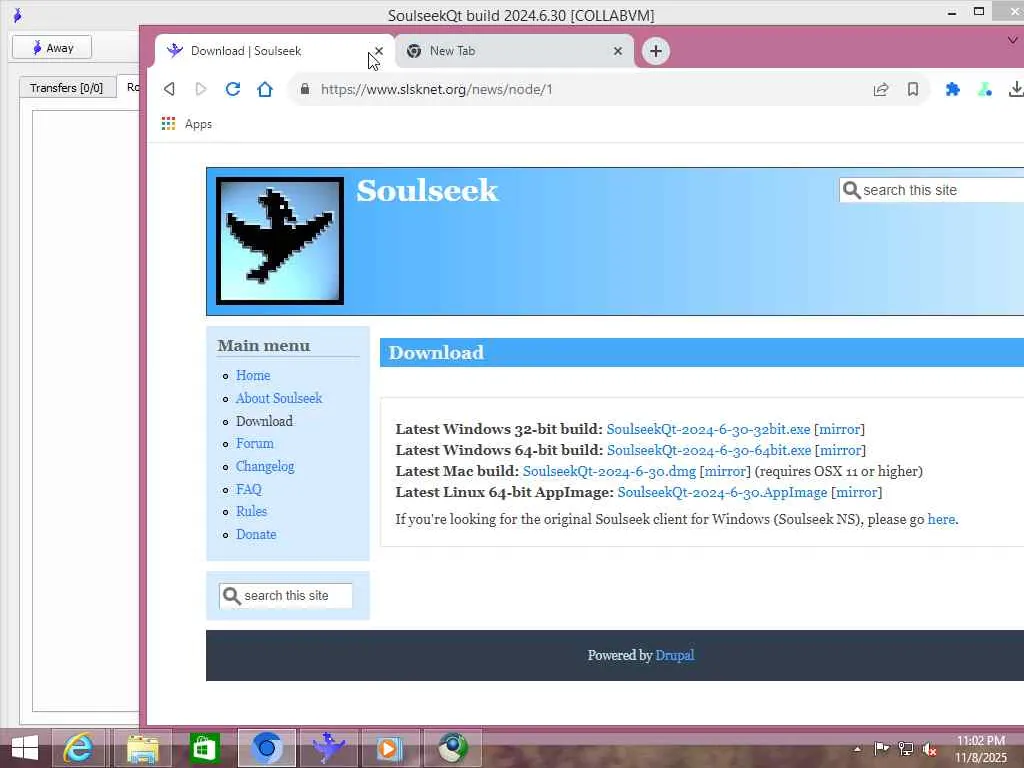Click the flask icon next to extensions
The image size is (1024, 768).
(985, 89)
